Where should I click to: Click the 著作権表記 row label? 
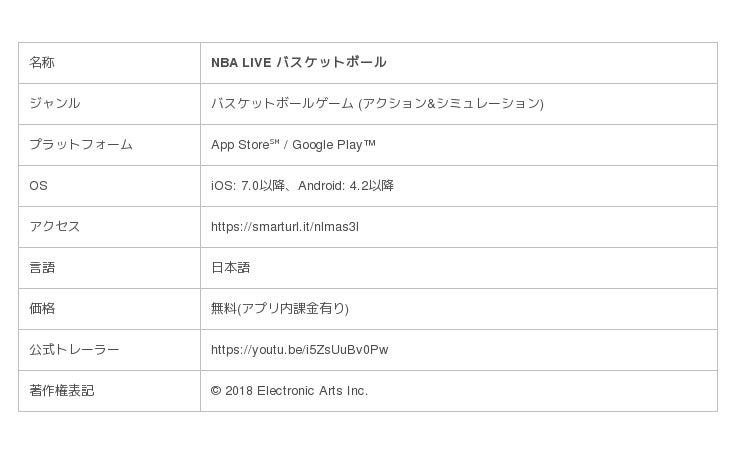click(61, 391)
